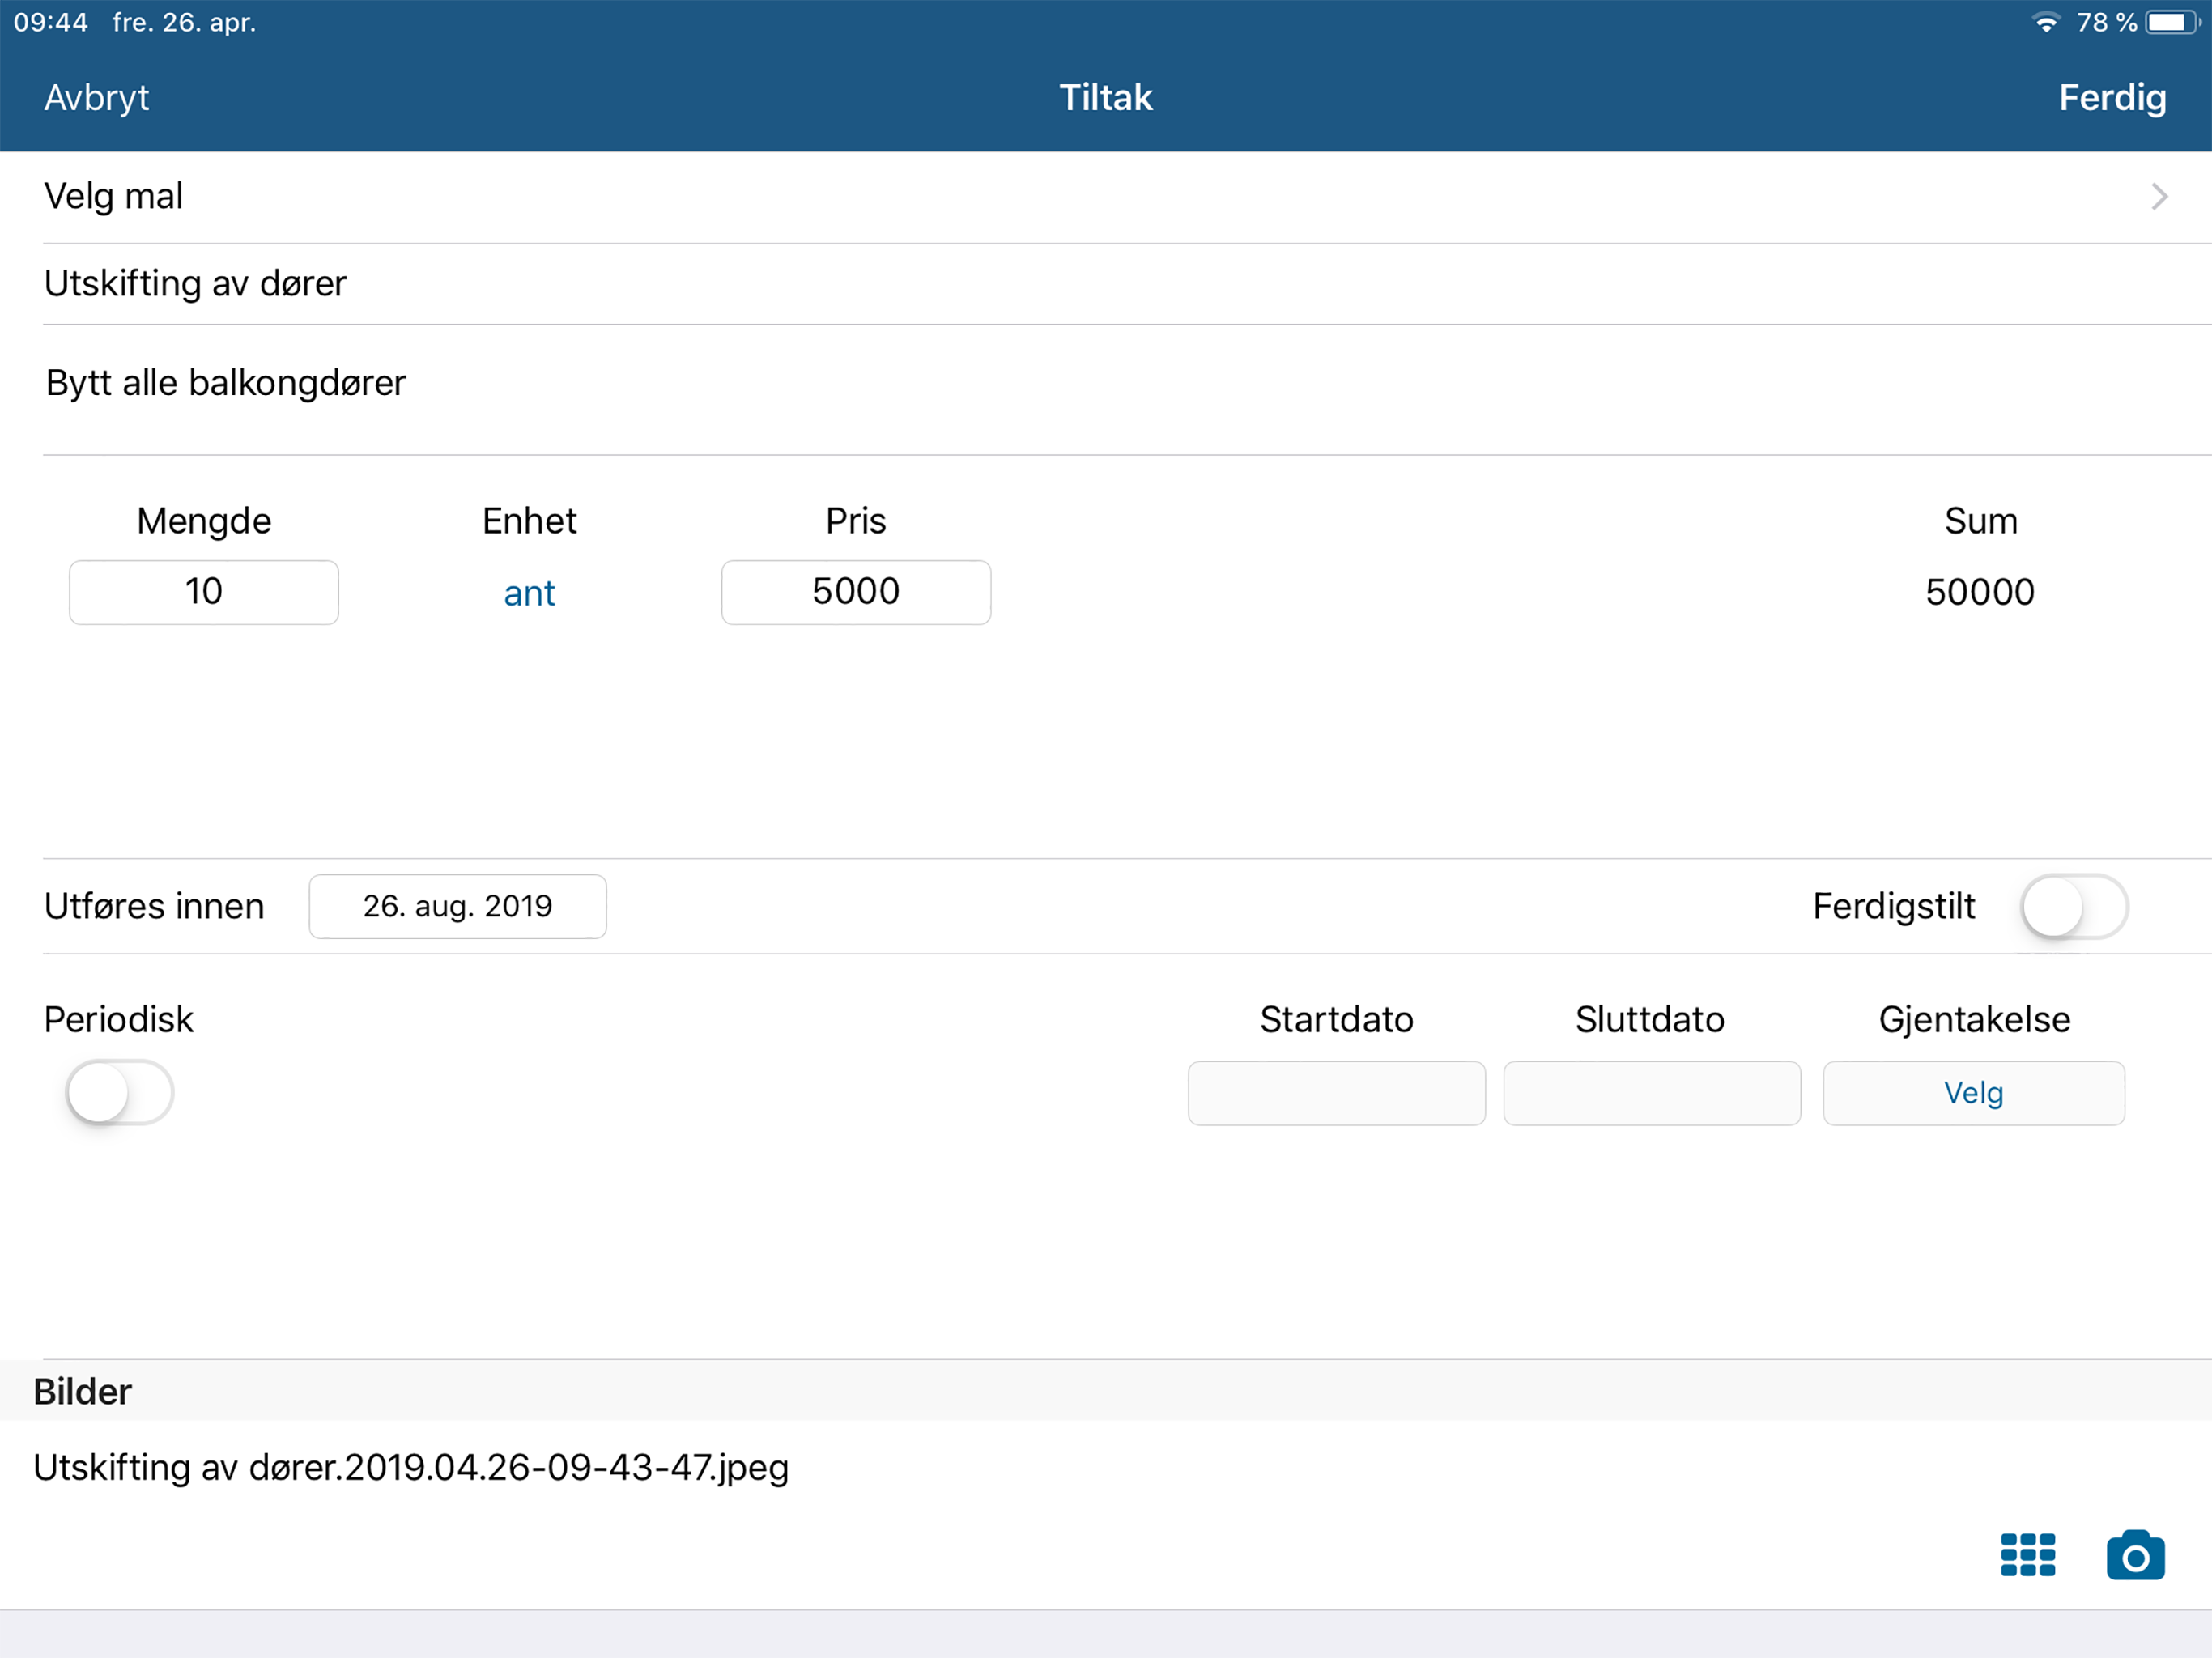Tap the Mengde column label
The height and width of the screenshot is (1658, 2212).
click(x=204, y=521)
